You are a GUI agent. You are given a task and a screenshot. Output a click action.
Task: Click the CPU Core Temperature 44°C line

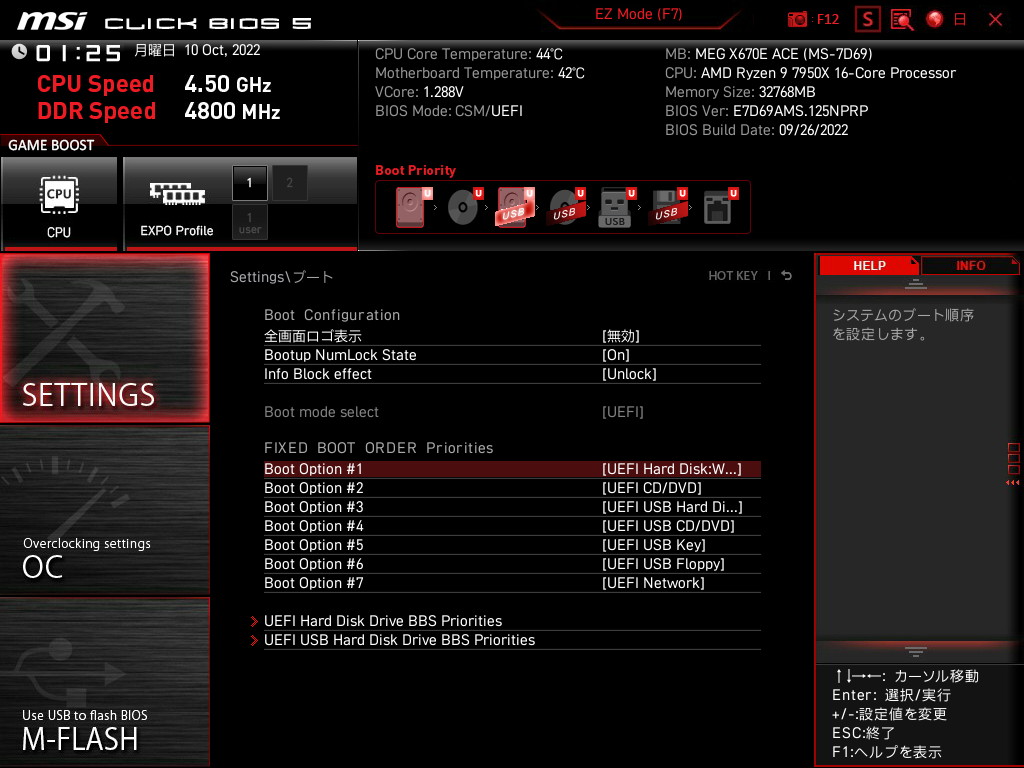469,54
